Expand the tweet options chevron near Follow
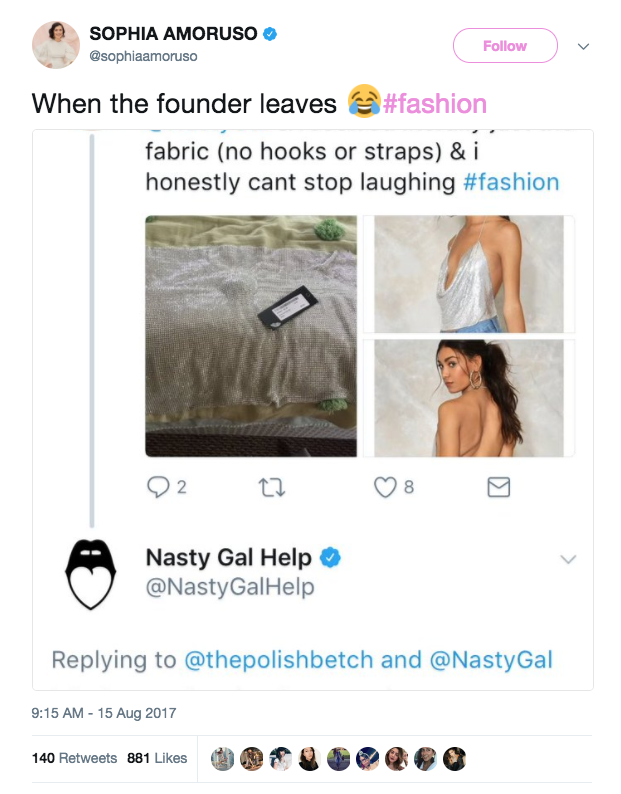This screenshot has height=794, width=621. tap(584, 46)
